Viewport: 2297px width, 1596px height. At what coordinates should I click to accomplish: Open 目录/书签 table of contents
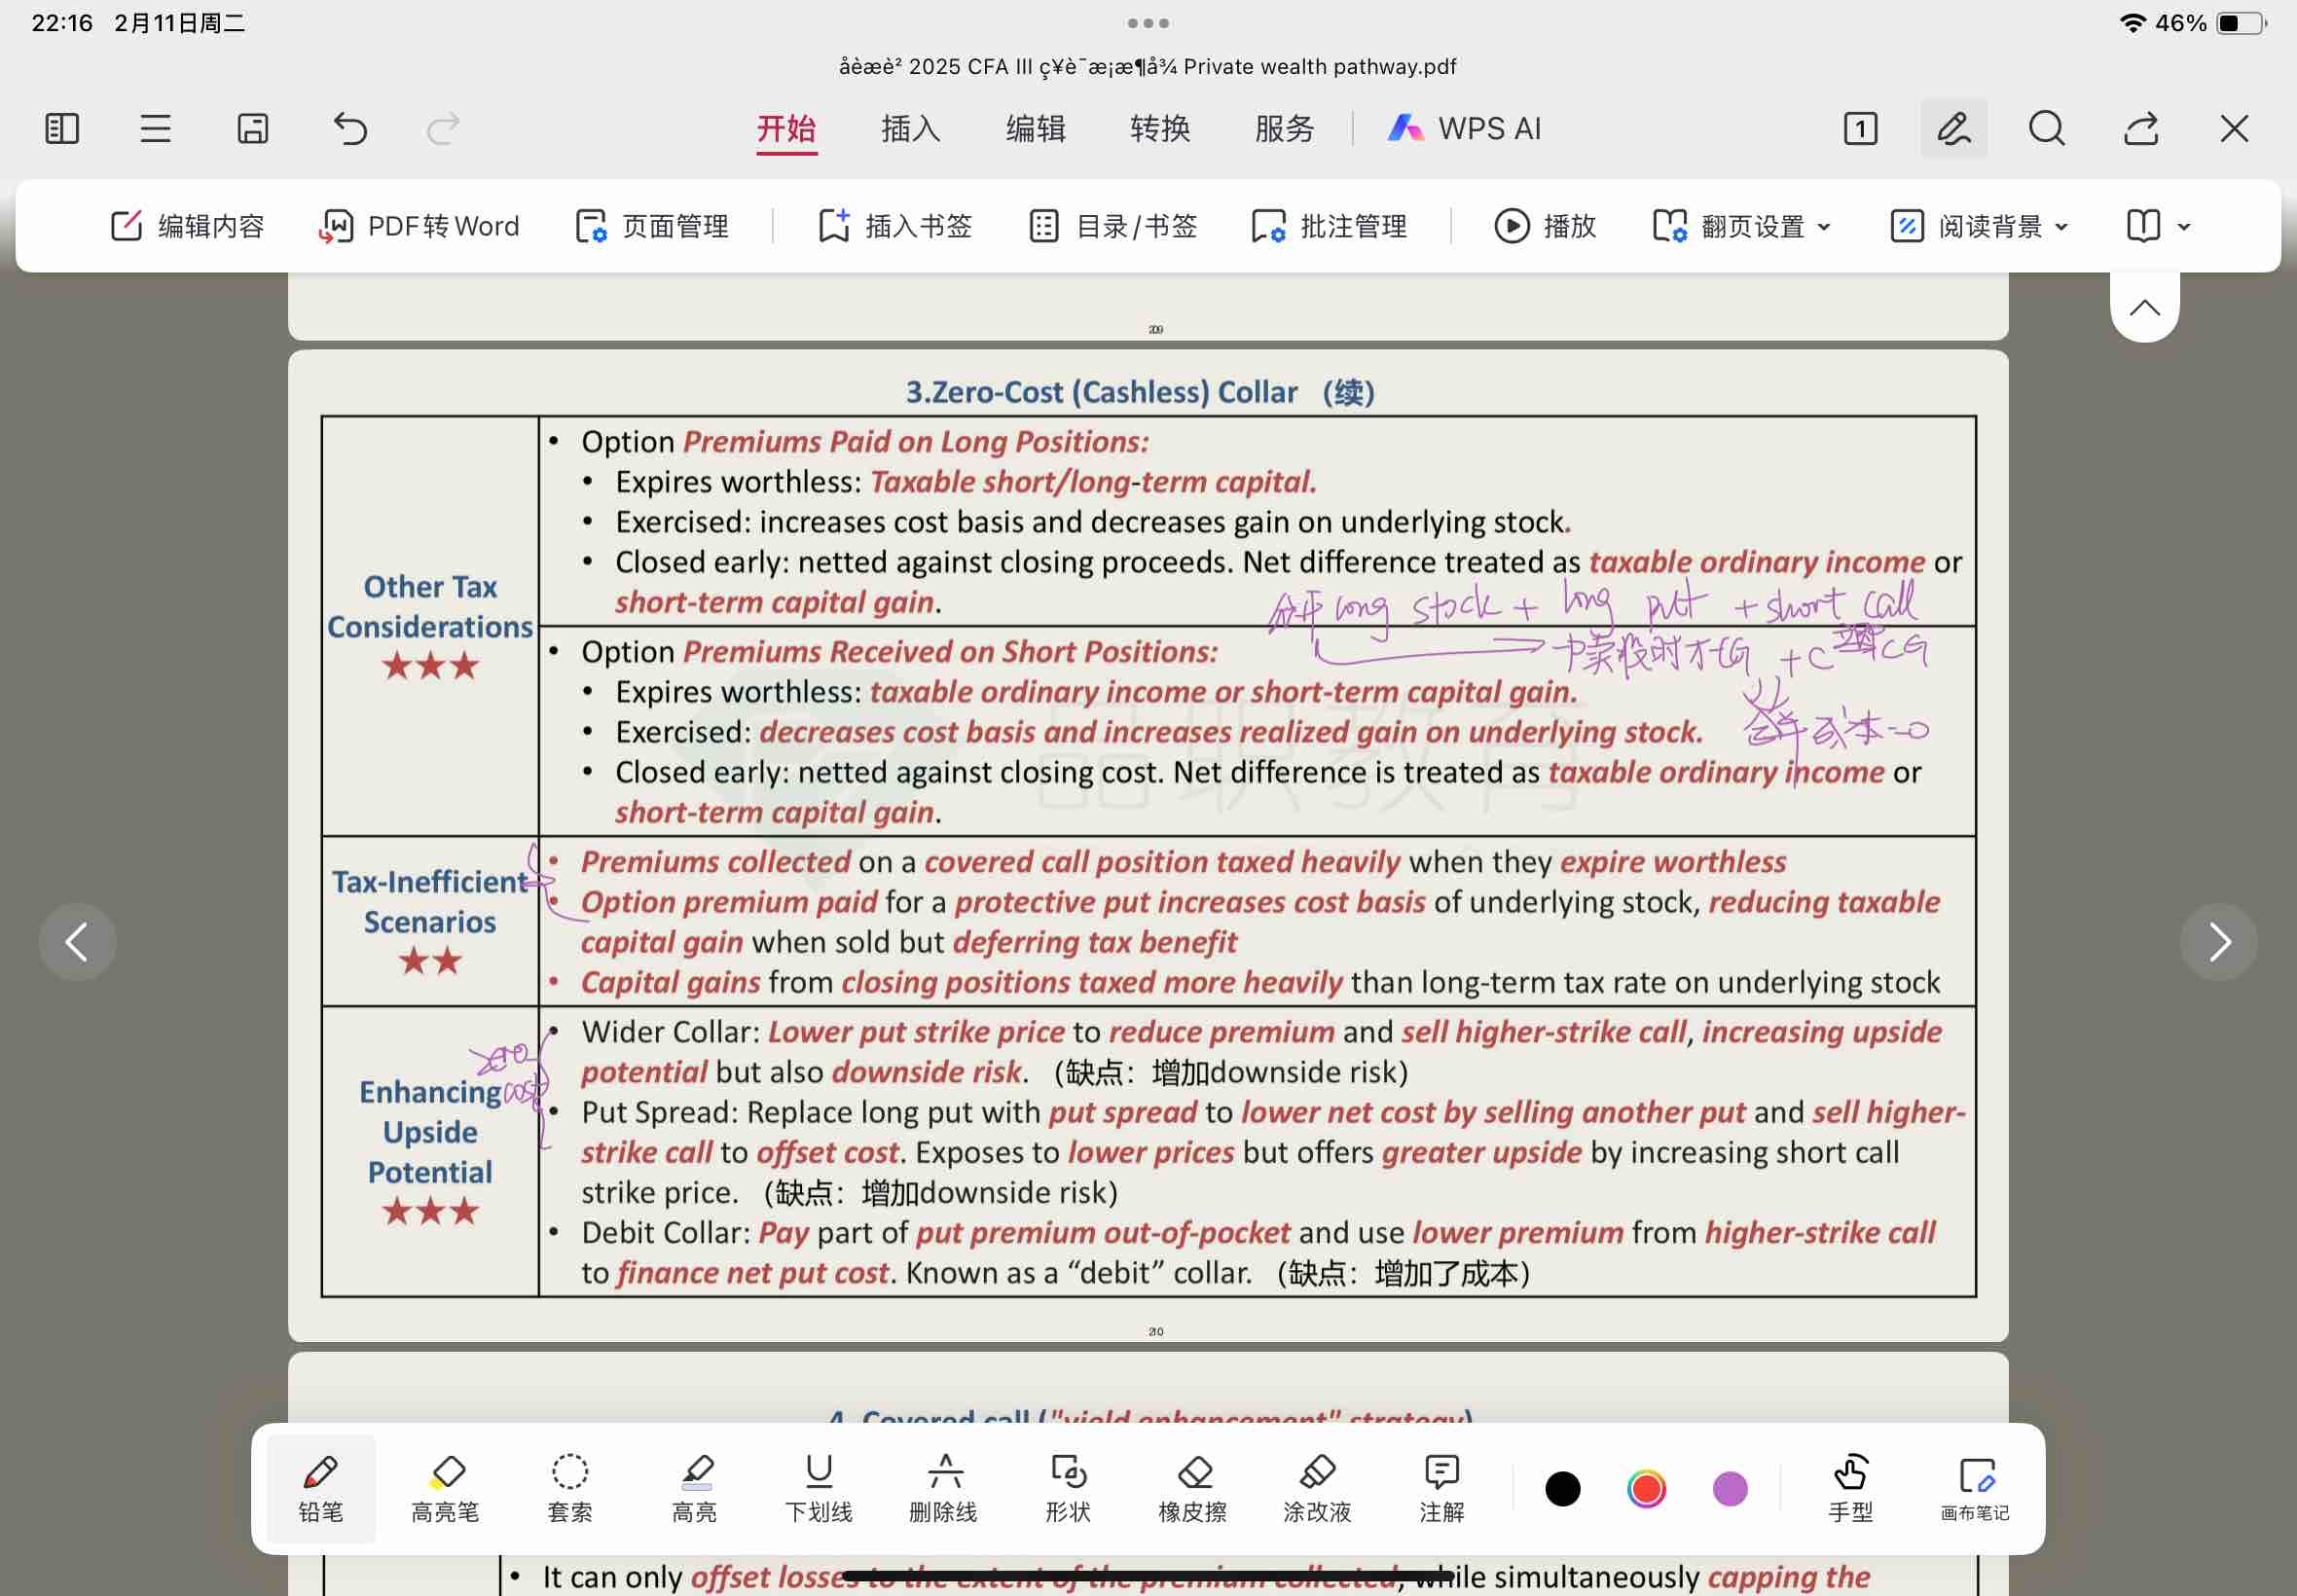[x=1113, y=226]
